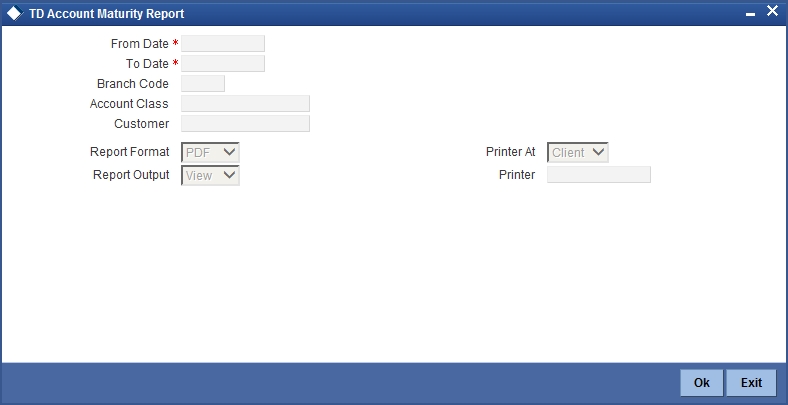This screenshot has width=788, height=405.
Task: Close the TD Account Maturity Report dialog
Action: click(772, 11)
